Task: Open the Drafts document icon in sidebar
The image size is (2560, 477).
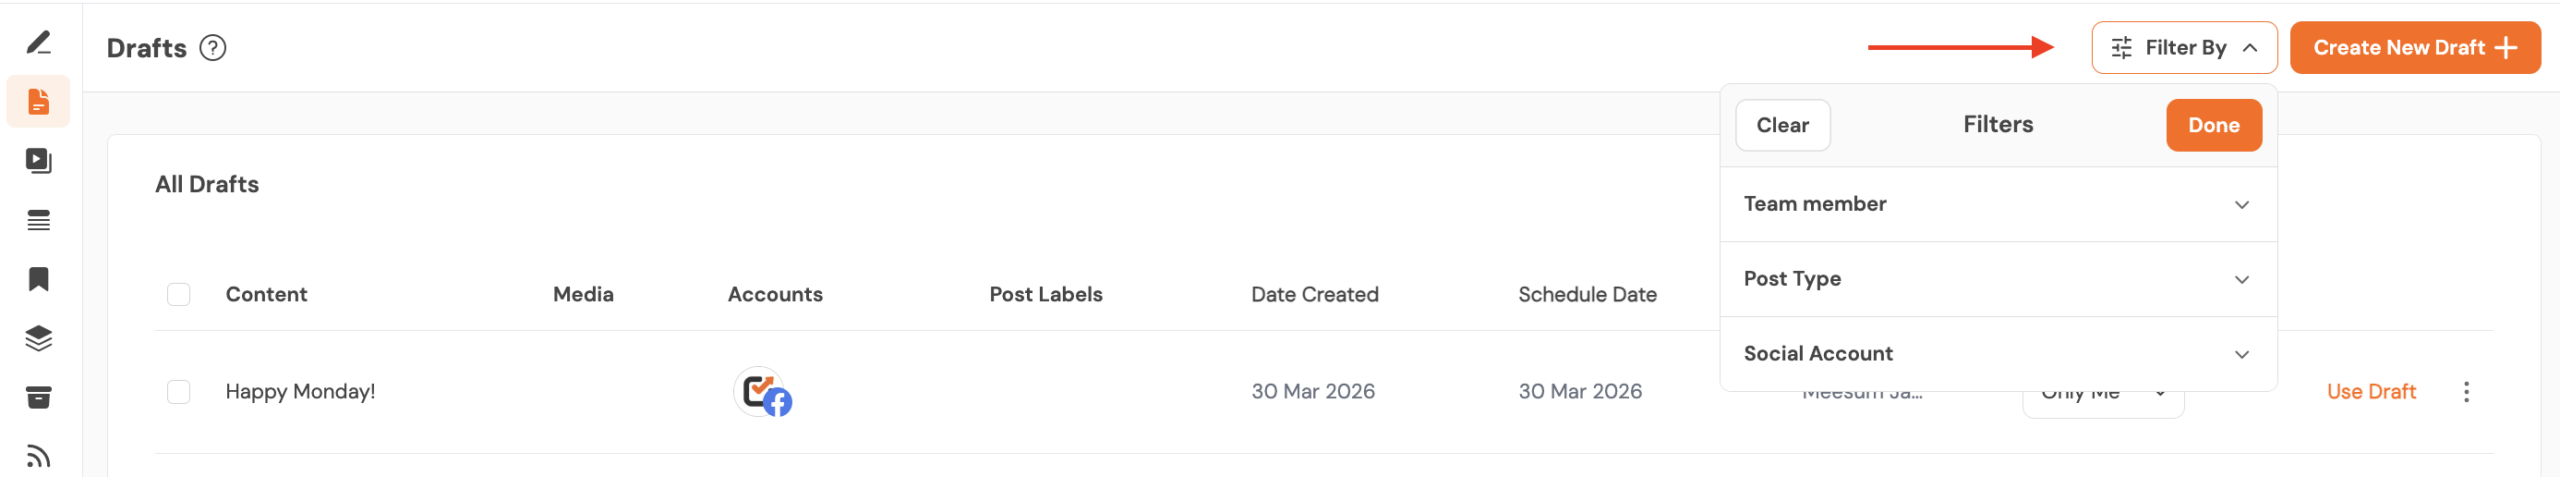Action: (x=38, y=101)
